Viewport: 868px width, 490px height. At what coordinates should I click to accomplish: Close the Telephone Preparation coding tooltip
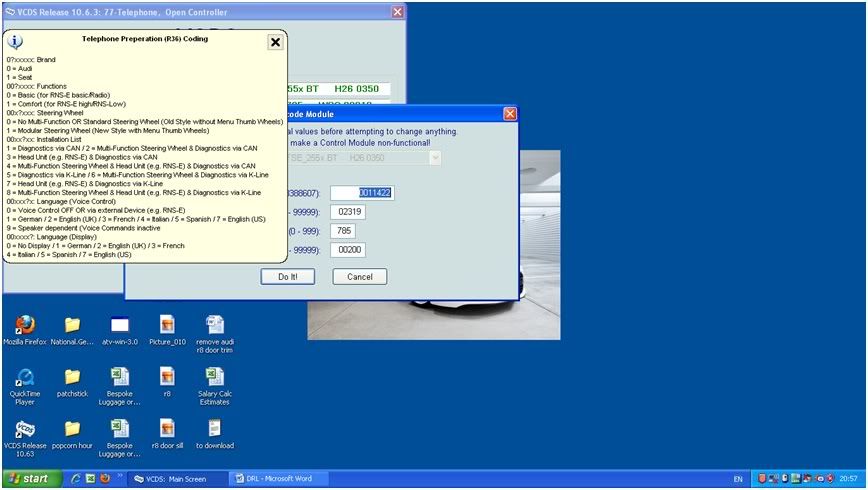tap(275, 42)
